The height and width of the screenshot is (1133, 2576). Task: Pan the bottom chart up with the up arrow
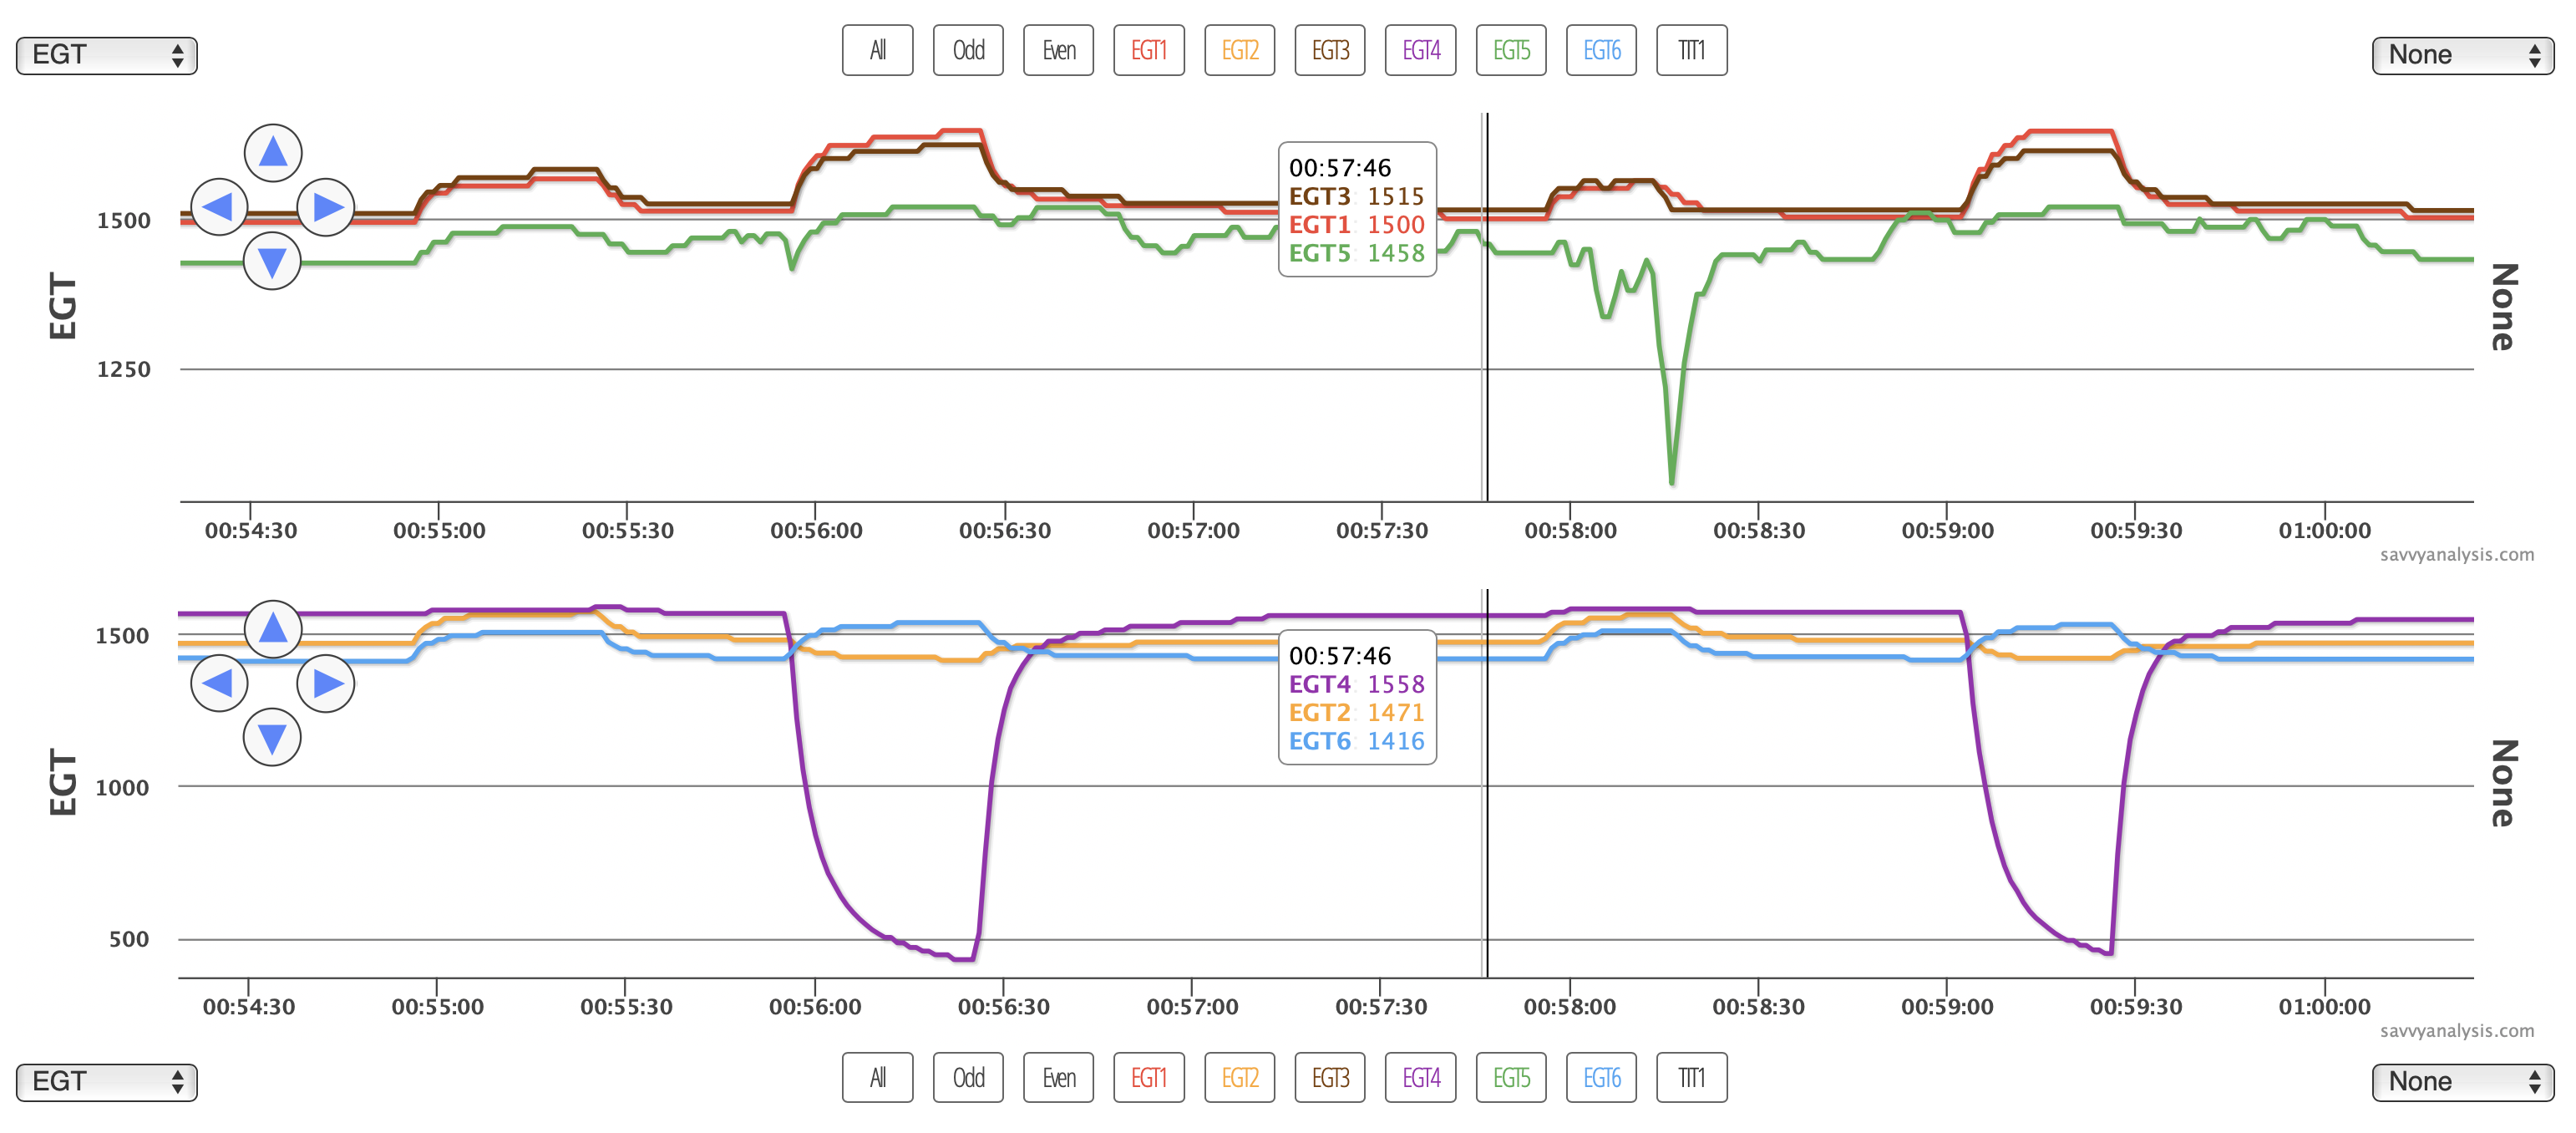point(273,628)
